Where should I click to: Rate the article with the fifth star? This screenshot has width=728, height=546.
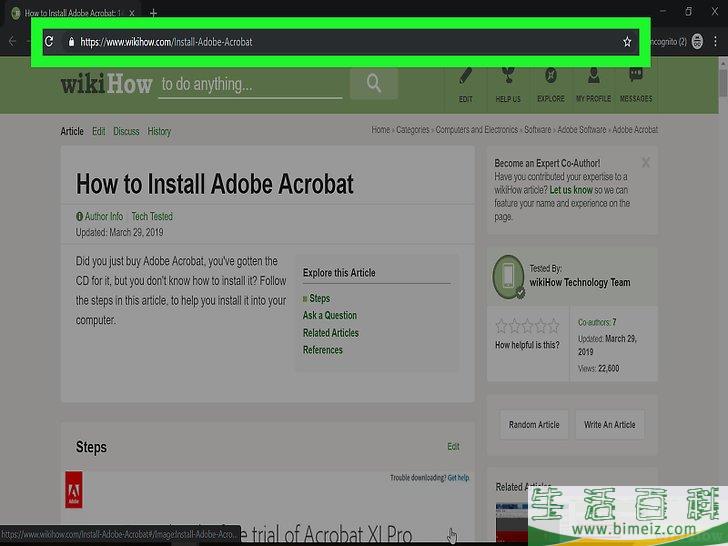553,326
